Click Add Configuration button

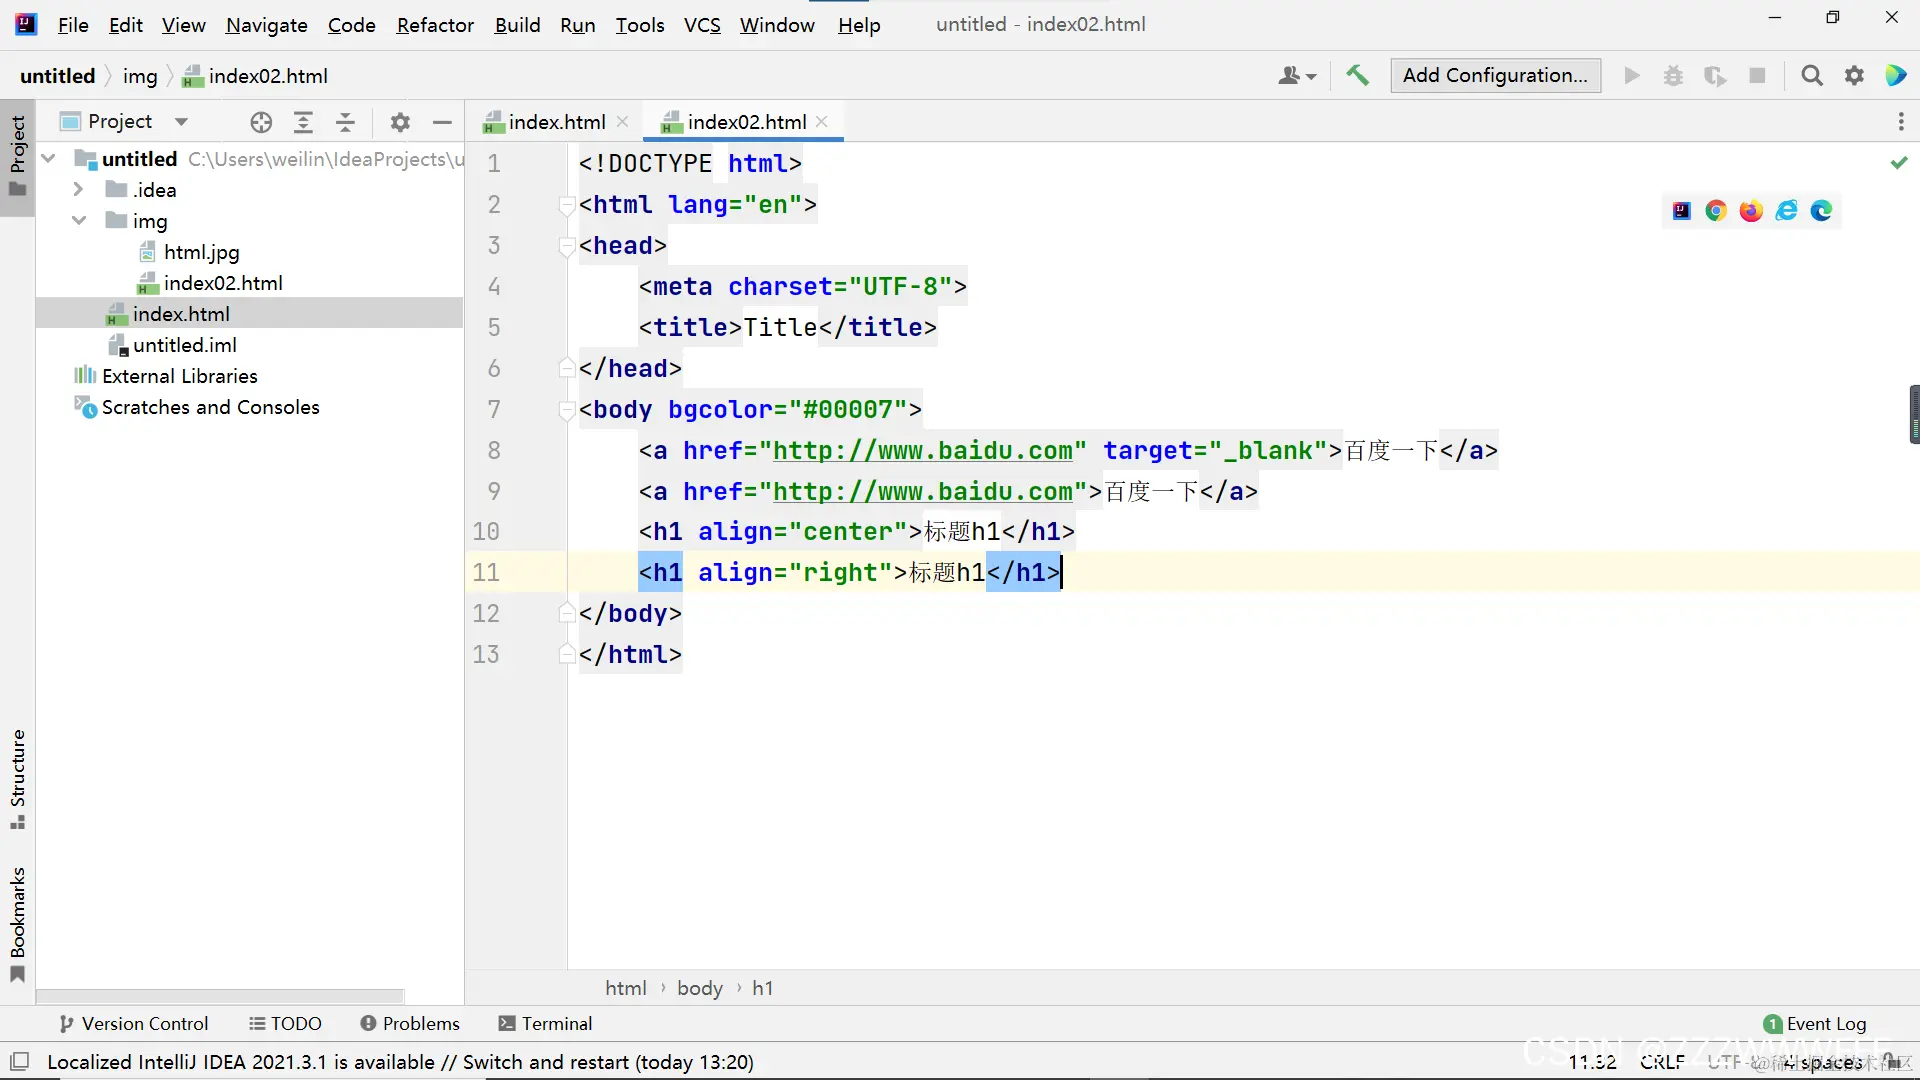[1494, 76]
